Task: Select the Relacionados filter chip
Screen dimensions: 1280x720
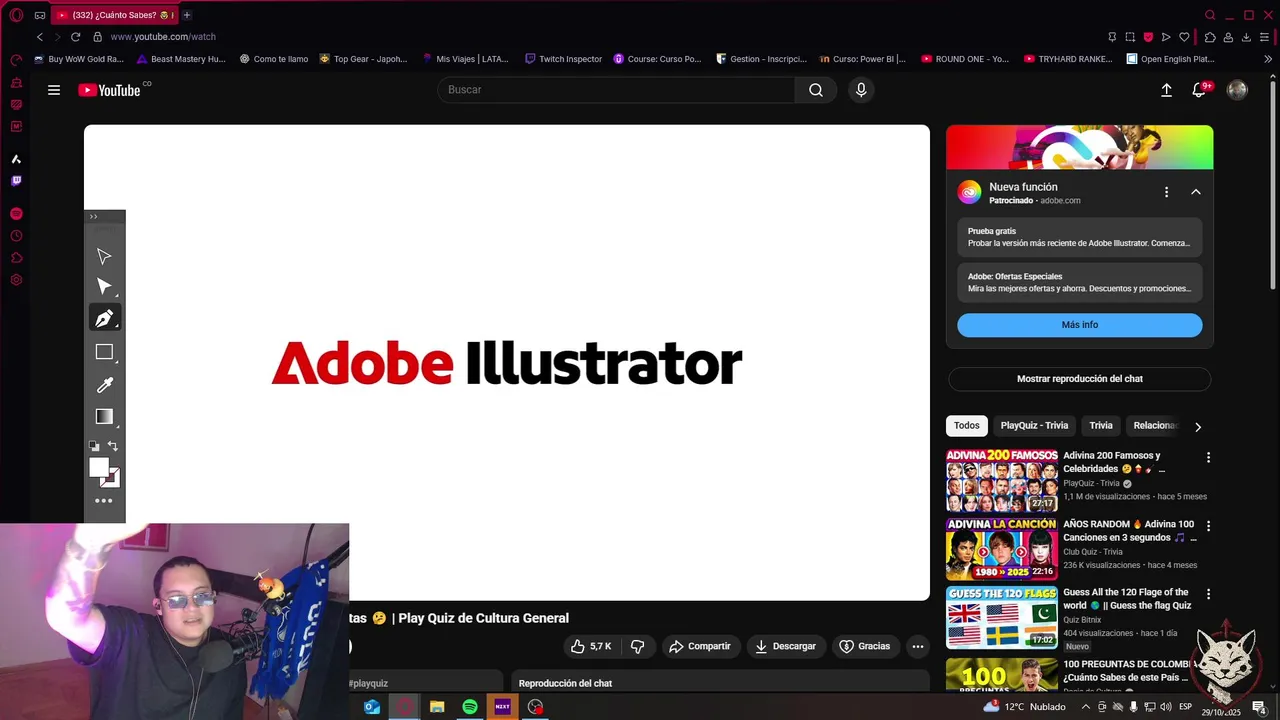Action: tap(1154, 426)
